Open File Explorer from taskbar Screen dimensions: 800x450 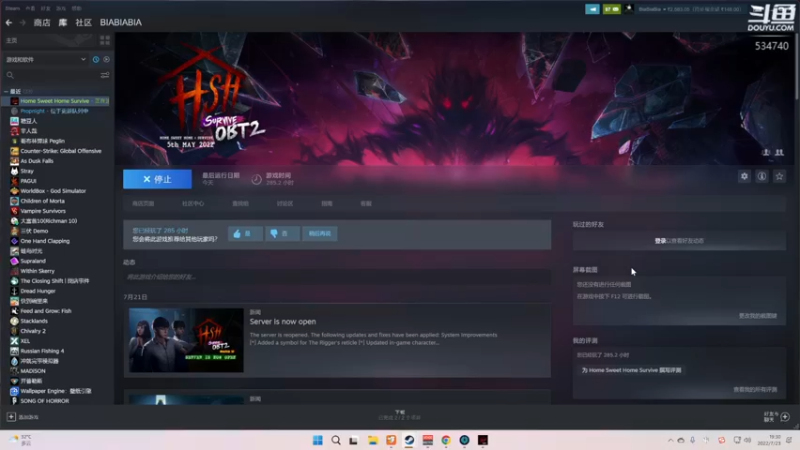372,440
